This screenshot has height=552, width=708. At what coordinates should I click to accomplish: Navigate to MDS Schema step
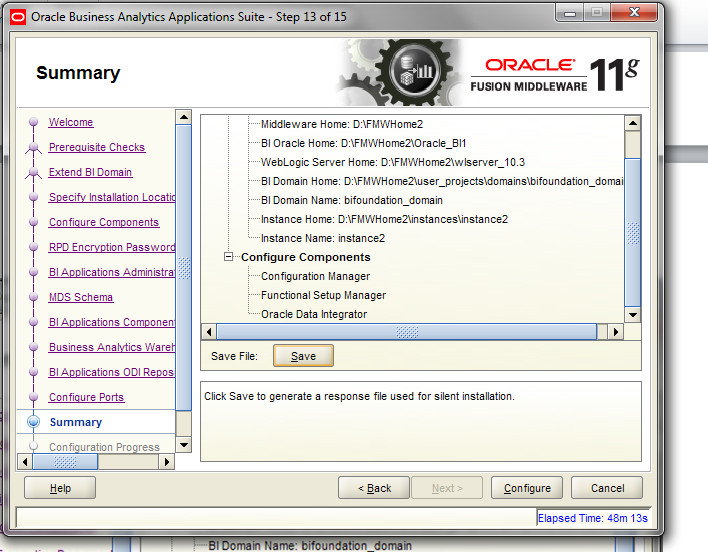tap(81, 297)
